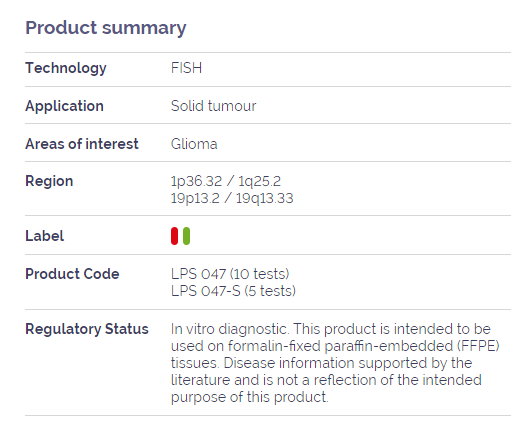This screenshot has height=437, width=531.
Task: Select the FISH technology value
Action: coord(186,68)
